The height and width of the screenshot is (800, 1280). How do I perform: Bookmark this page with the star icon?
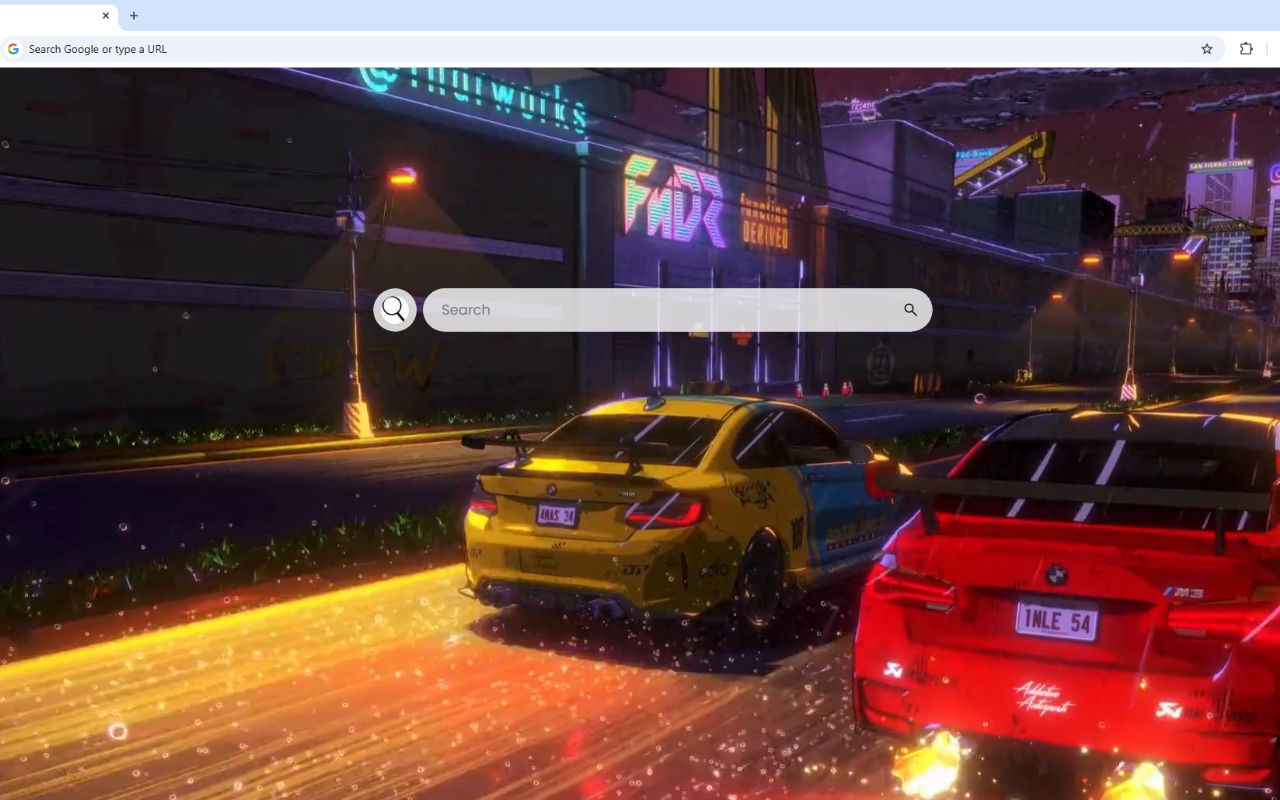coord(1207,49)
